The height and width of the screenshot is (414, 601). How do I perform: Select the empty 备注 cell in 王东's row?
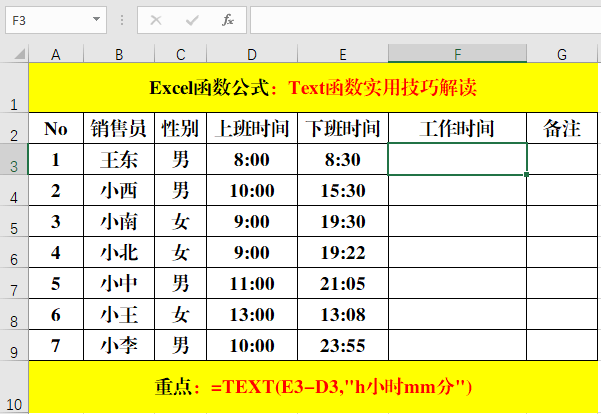click(x=562, y=159)
